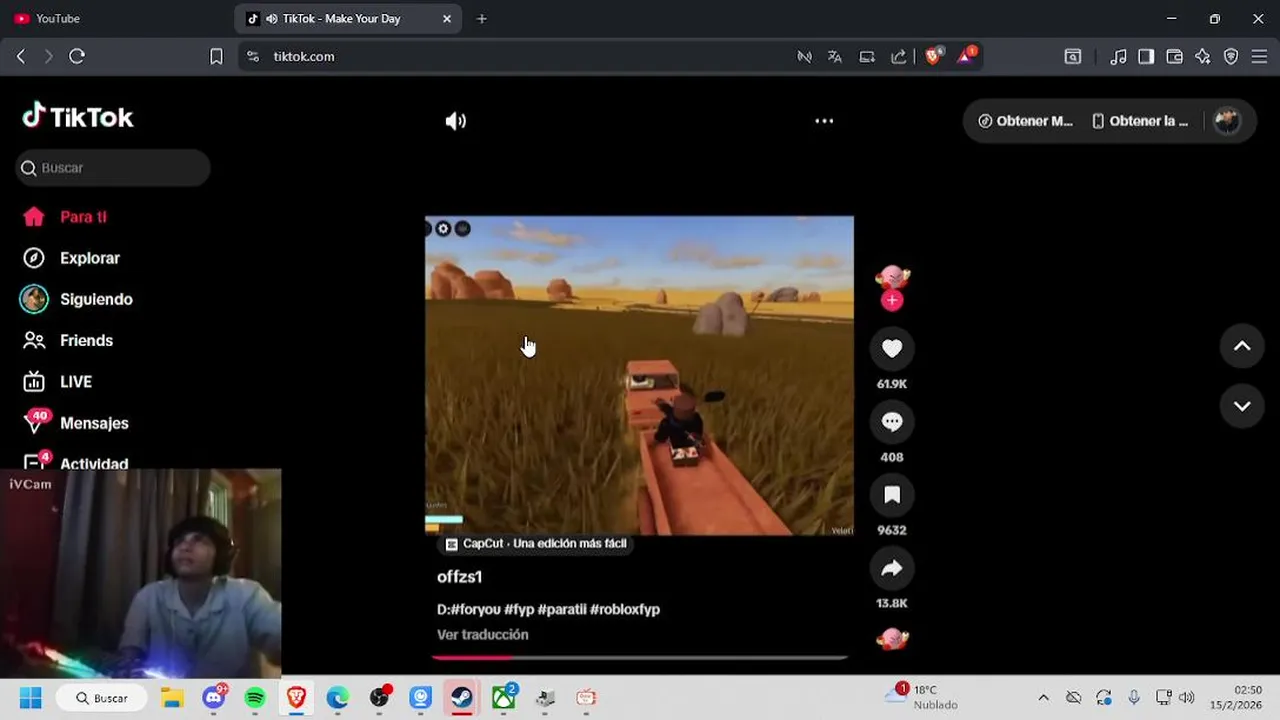
Task: Click the Obtener la... app button
Action: tap(1140, 121)
